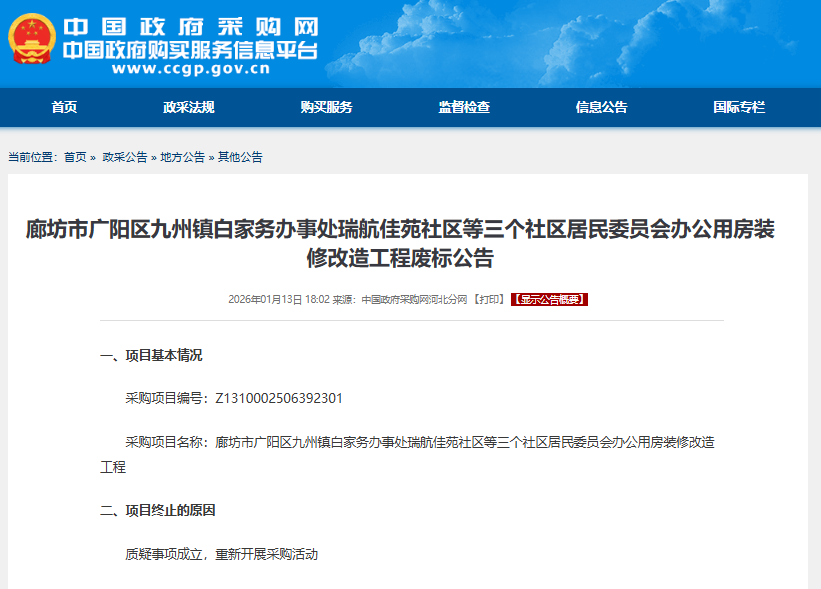Click the 二、项目终止的原因 section heading
The width and height of the screenshot is (821, 589).
158,510
